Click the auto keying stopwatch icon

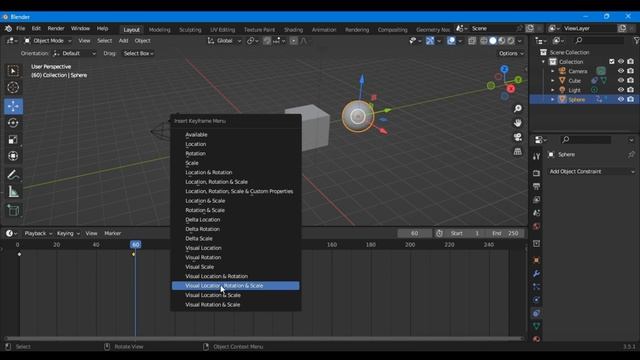(439, 233)
